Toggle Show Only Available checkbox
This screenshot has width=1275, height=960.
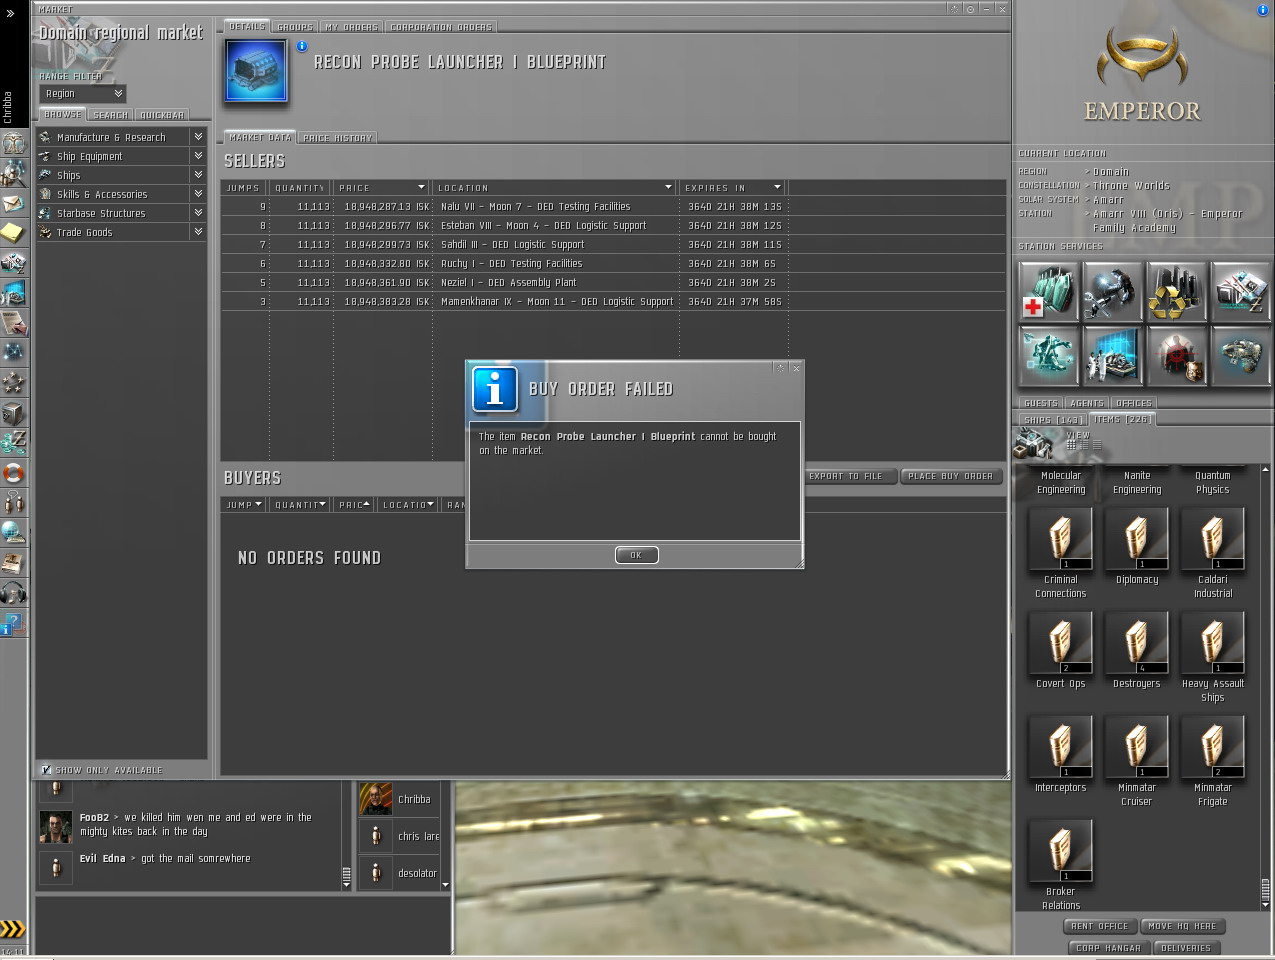46,770
